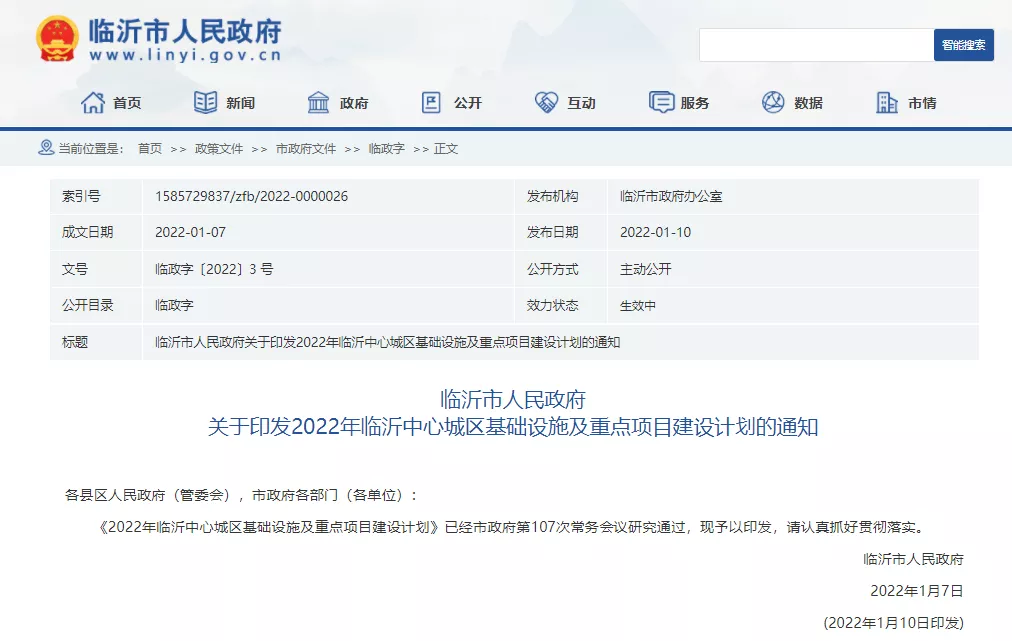Click the home house icon
Image resolution: width=1012 pixels, height=641 pixels.
tap(93, 103)
